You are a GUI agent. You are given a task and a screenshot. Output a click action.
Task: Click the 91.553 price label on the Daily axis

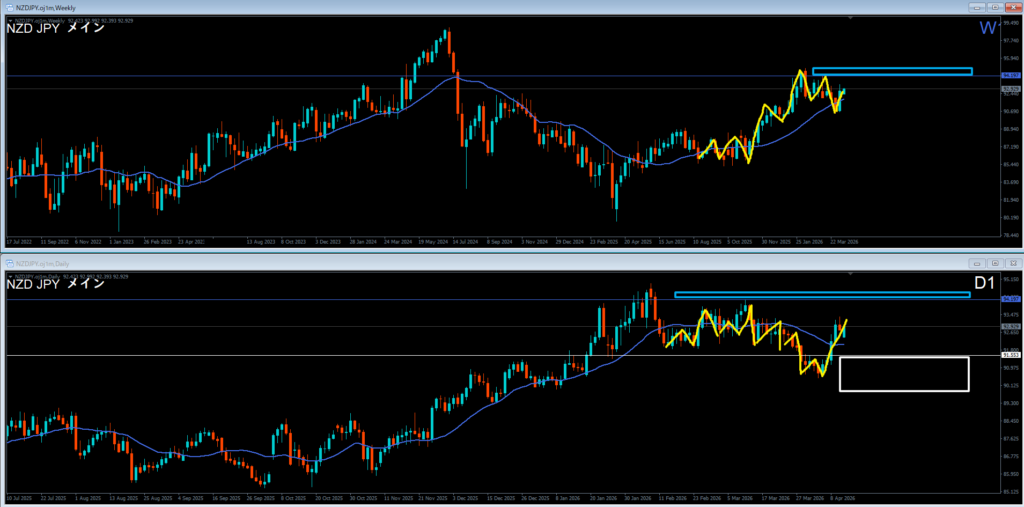1010,355
